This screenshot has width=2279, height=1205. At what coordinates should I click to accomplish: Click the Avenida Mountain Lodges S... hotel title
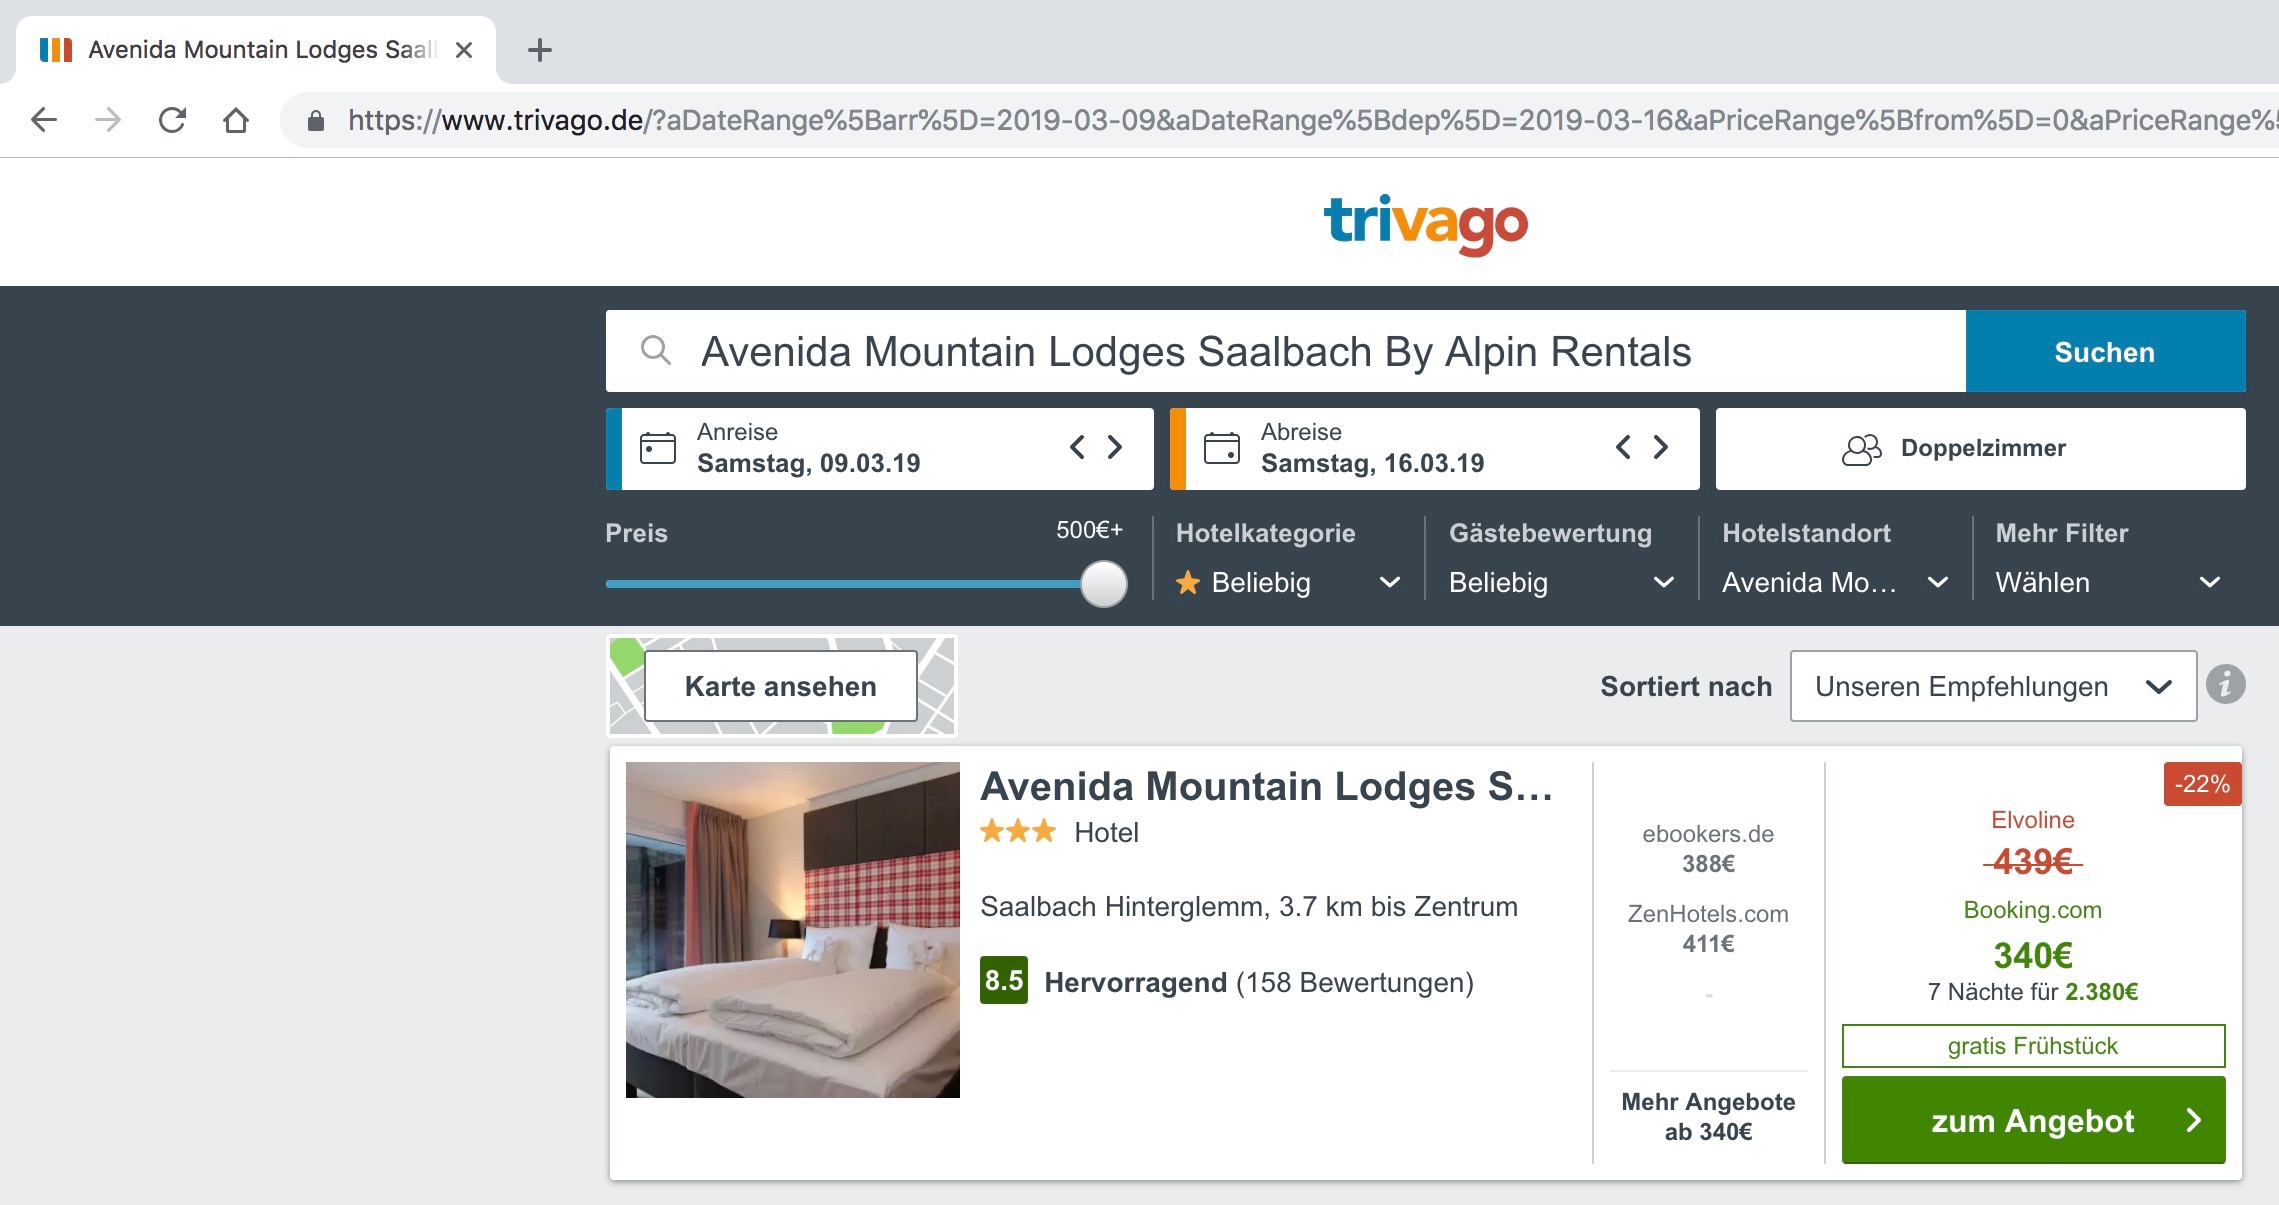(1266, 787)
